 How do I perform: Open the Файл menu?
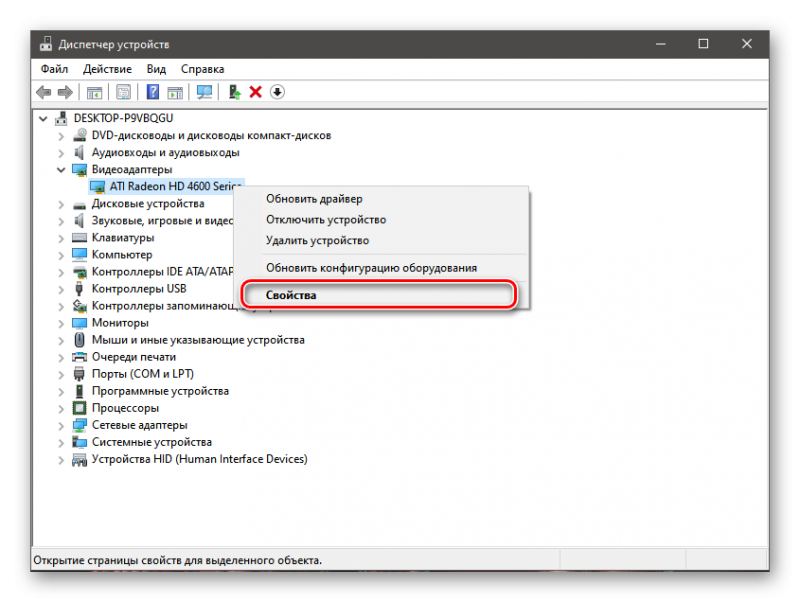54,69
